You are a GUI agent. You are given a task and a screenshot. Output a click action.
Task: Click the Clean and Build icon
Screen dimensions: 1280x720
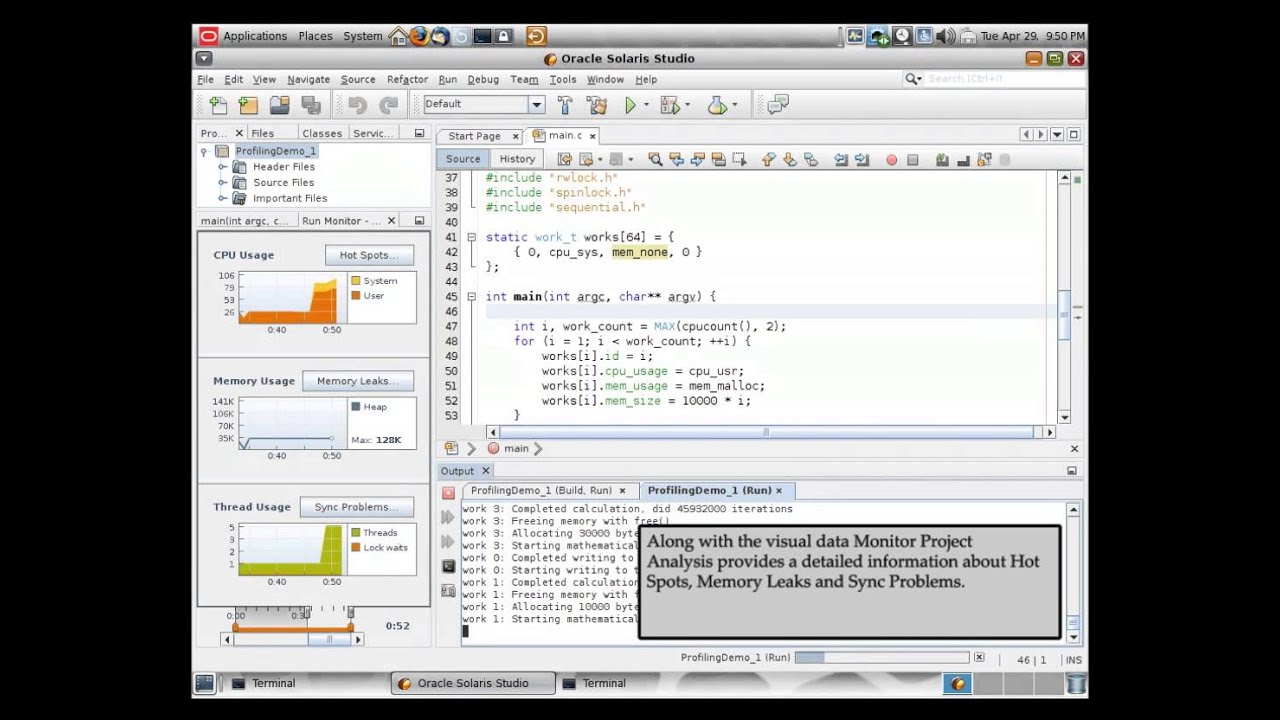point(597,105)
